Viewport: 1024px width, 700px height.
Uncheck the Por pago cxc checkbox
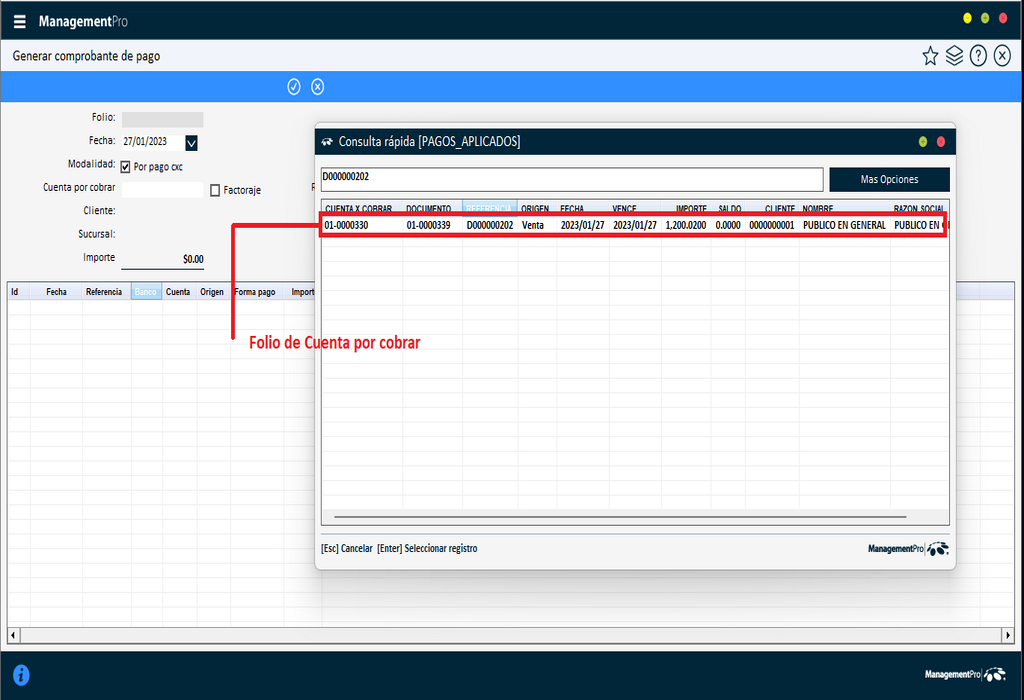[x=124, y=167]
